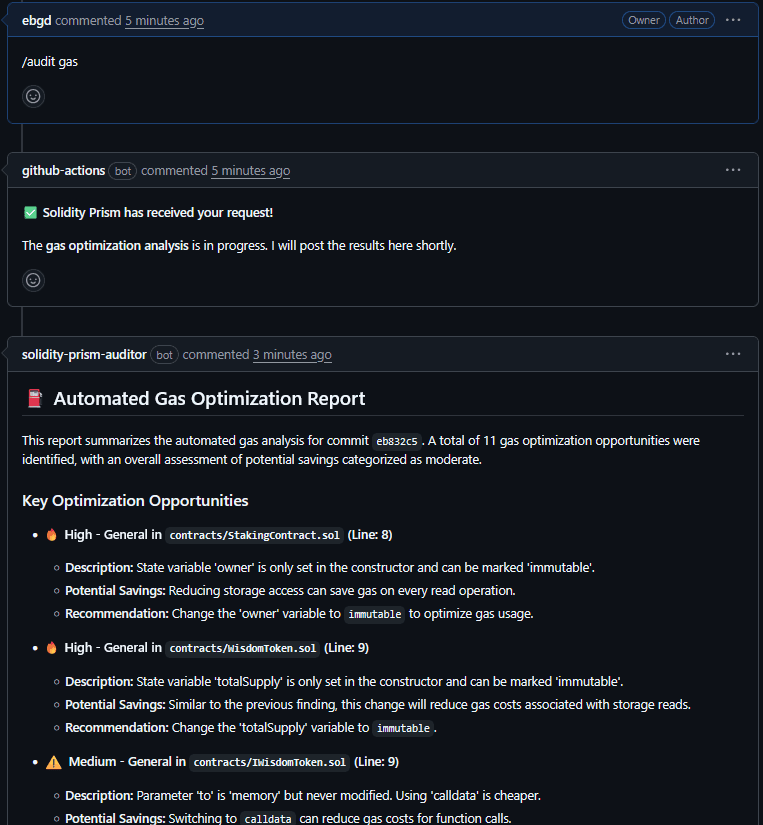Screen dimensions: 763x825
Task: Open the options menu on the gas report comment
Action: pyautogui.click(x=733, y=354)
